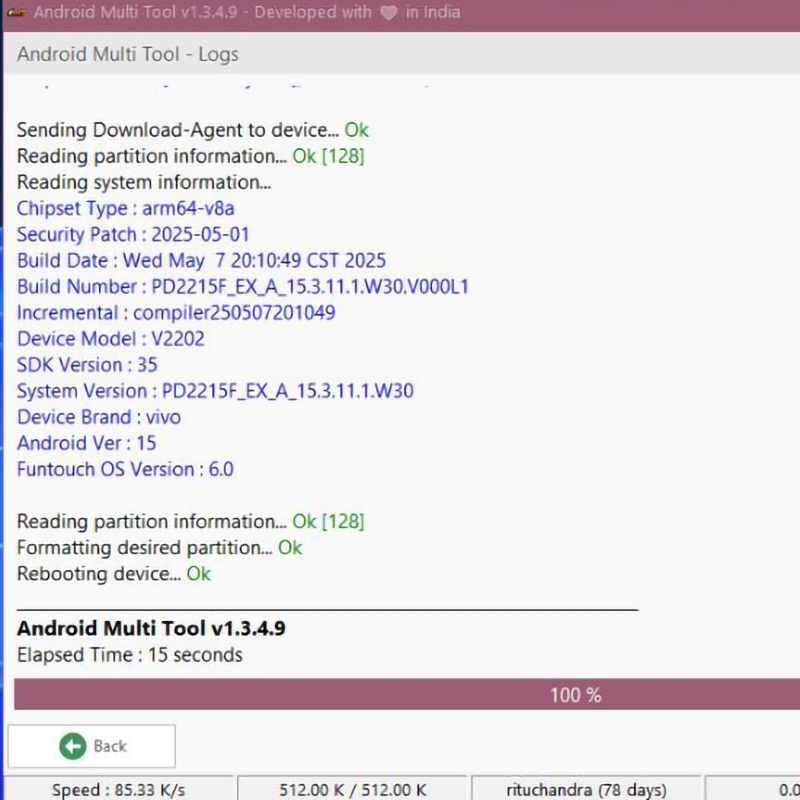Viewport: 800px width, 800px height.
Task: Click Device Brand : vivo line
Action: [99, 417]
